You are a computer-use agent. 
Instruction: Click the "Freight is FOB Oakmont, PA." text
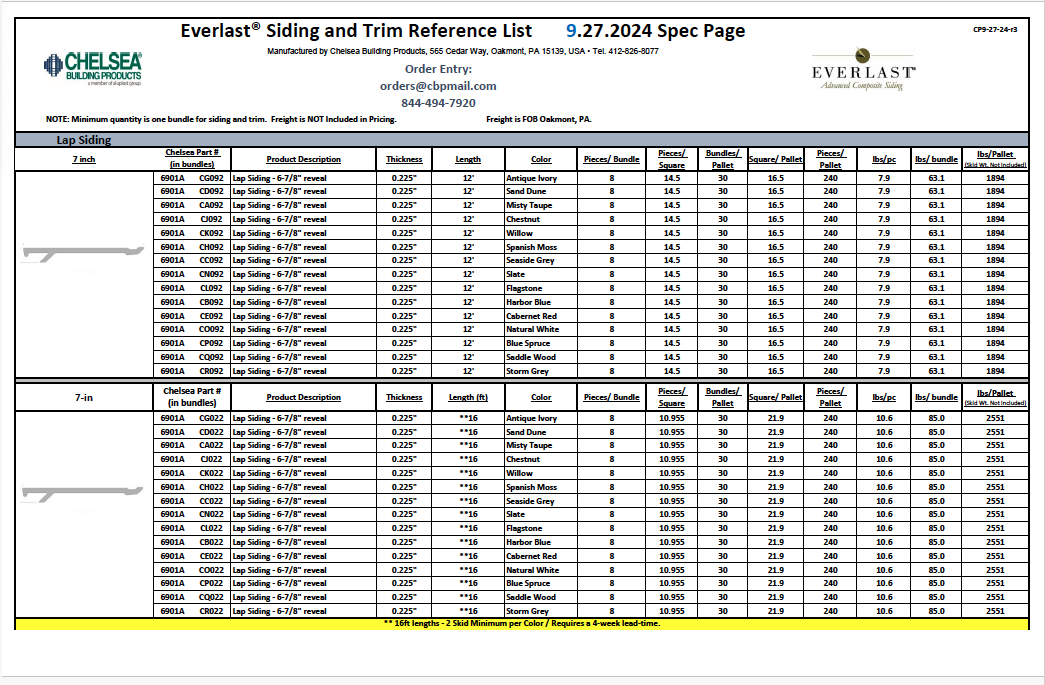coord(538,119)
